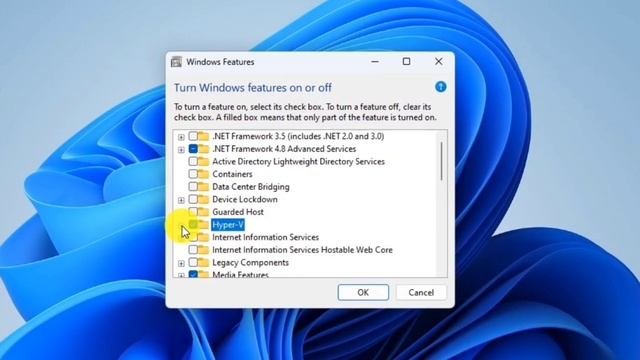Enable the Legacy Components checkbox
The image size is (640, 360).
193,263
